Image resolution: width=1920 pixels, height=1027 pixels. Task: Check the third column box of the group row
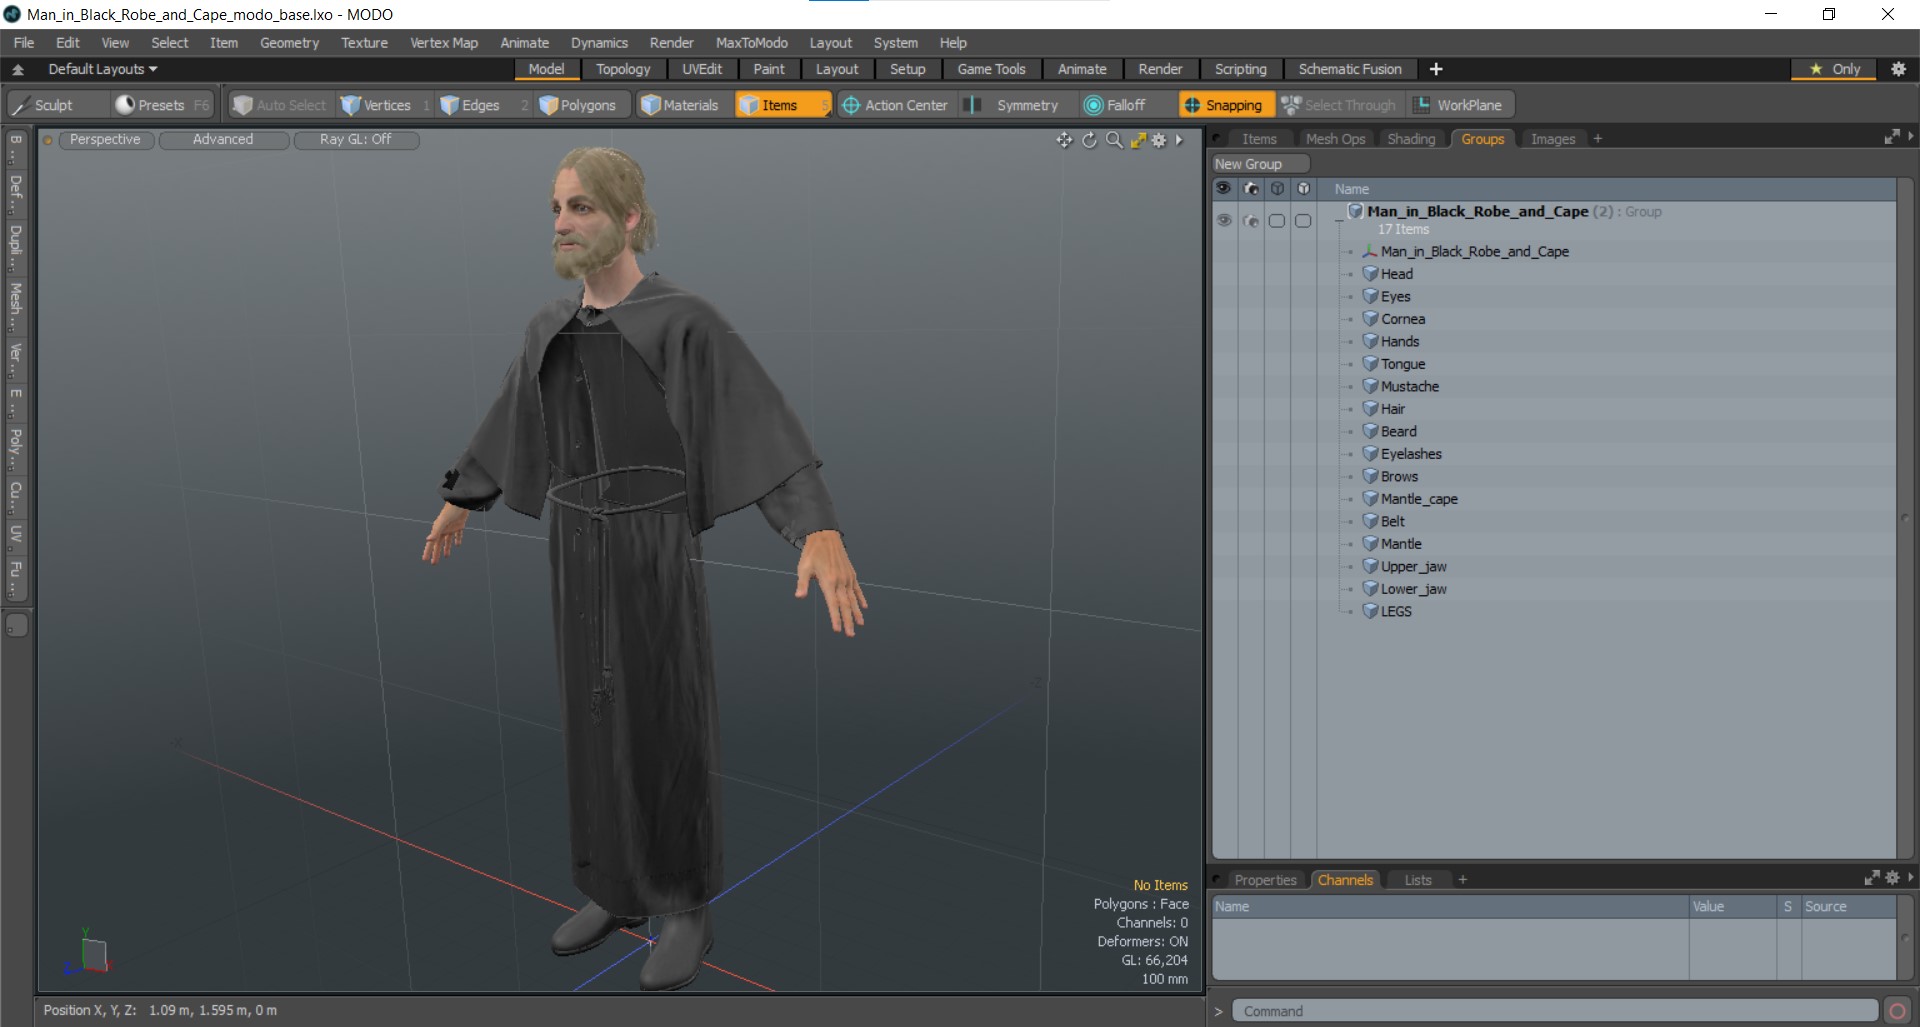point(1277,220)
